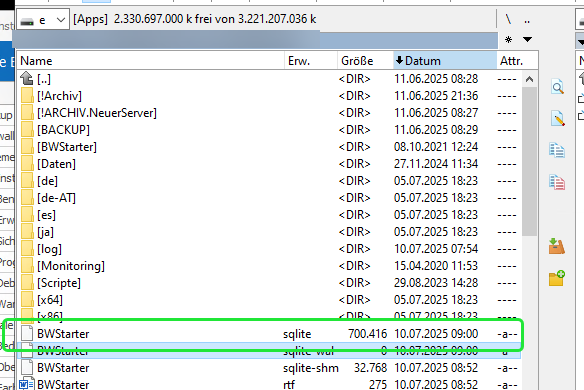Screen dimensions: 584x390
Task: Select the [de-AT] folder icon
Action: 27,198
